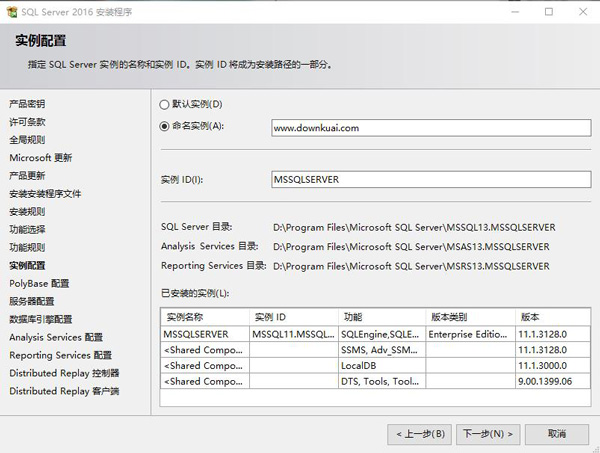Select 服务器配置 in the left navigation
600x453 pixels.
pyautogui.click(x=32, y=301)
